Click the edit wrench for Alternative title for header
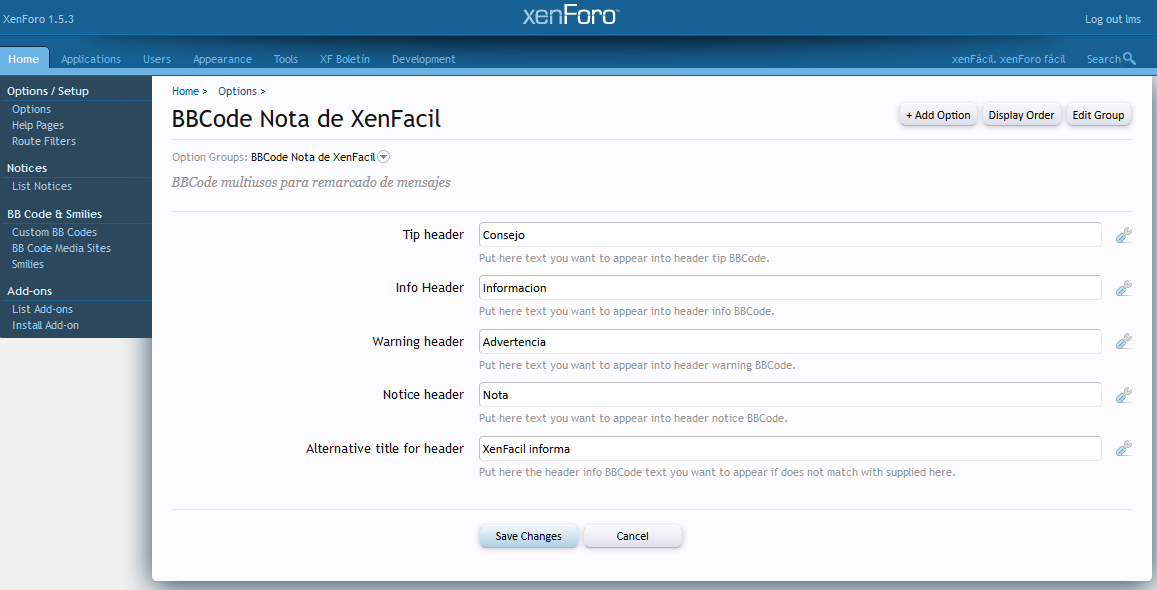Viewport: 1157px width, 590px height. [1123, 448]
